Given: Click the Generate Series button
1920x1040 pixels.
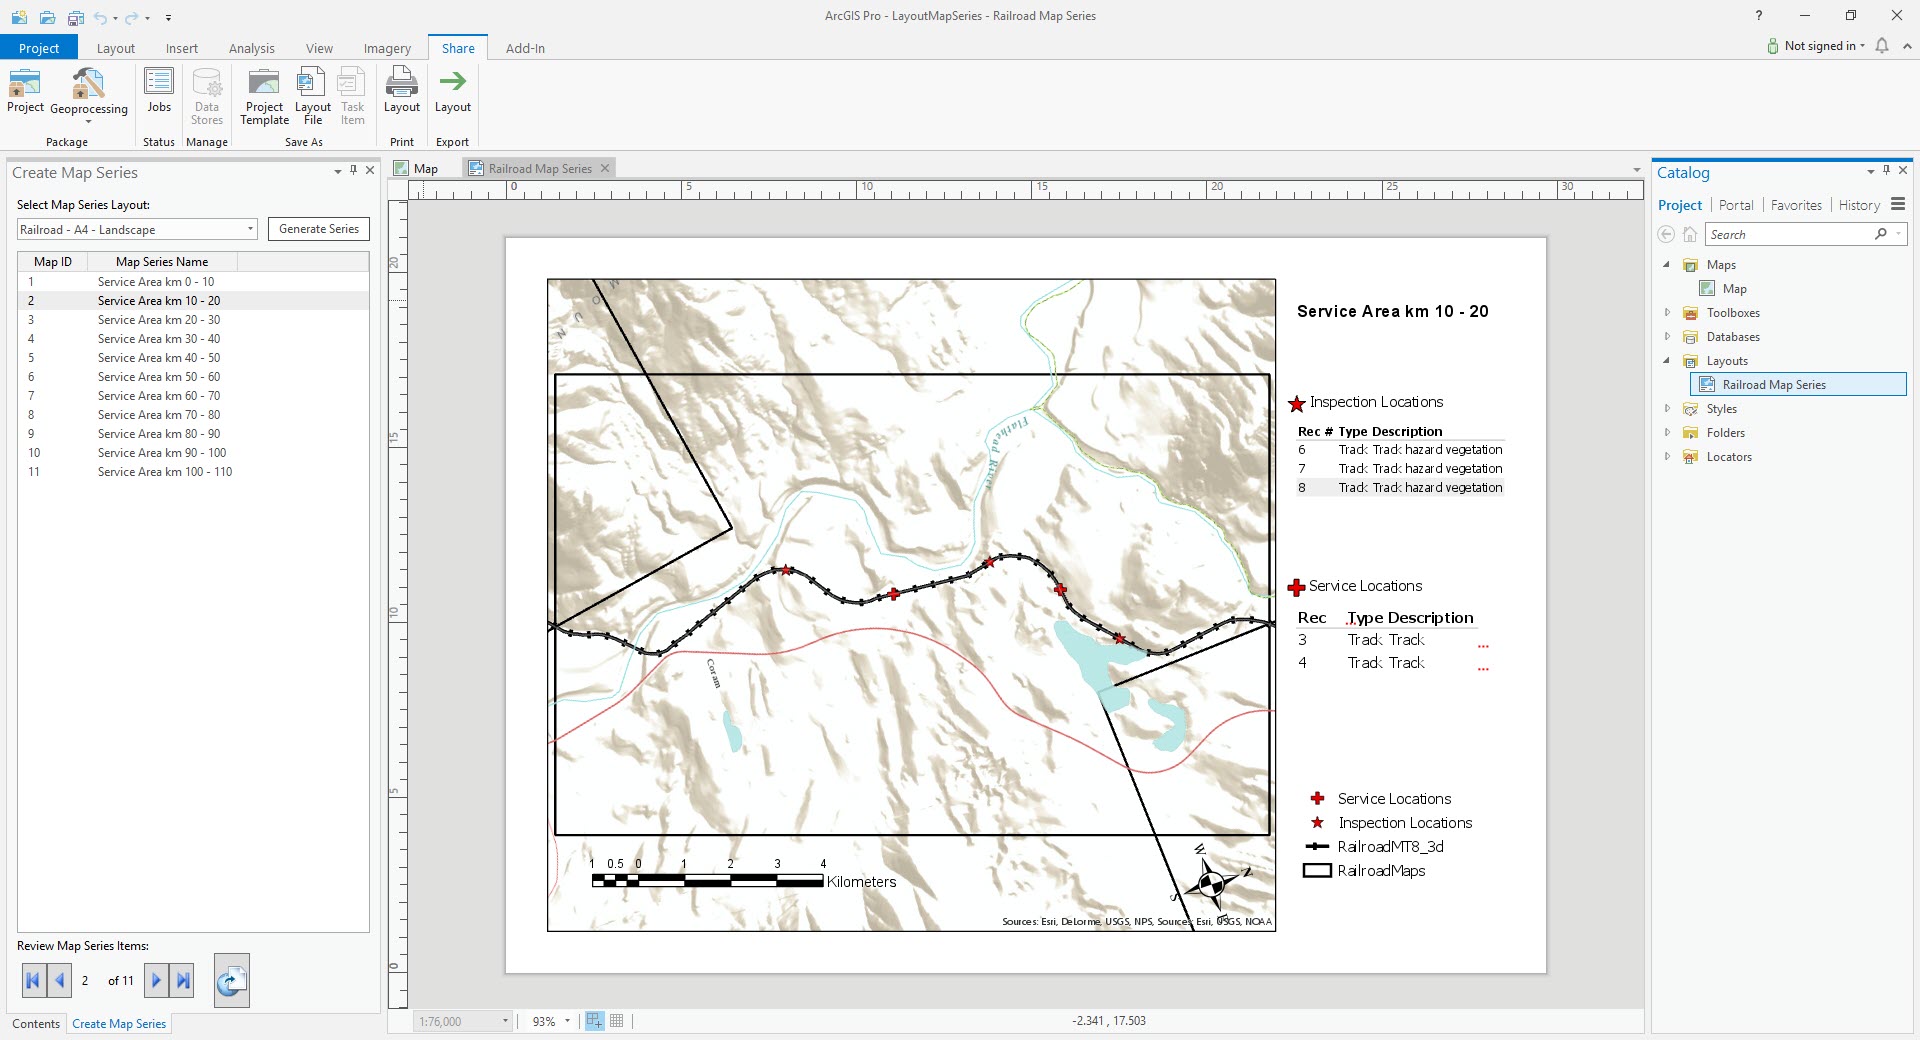Looking at the screenshot, I should point(319,229).
